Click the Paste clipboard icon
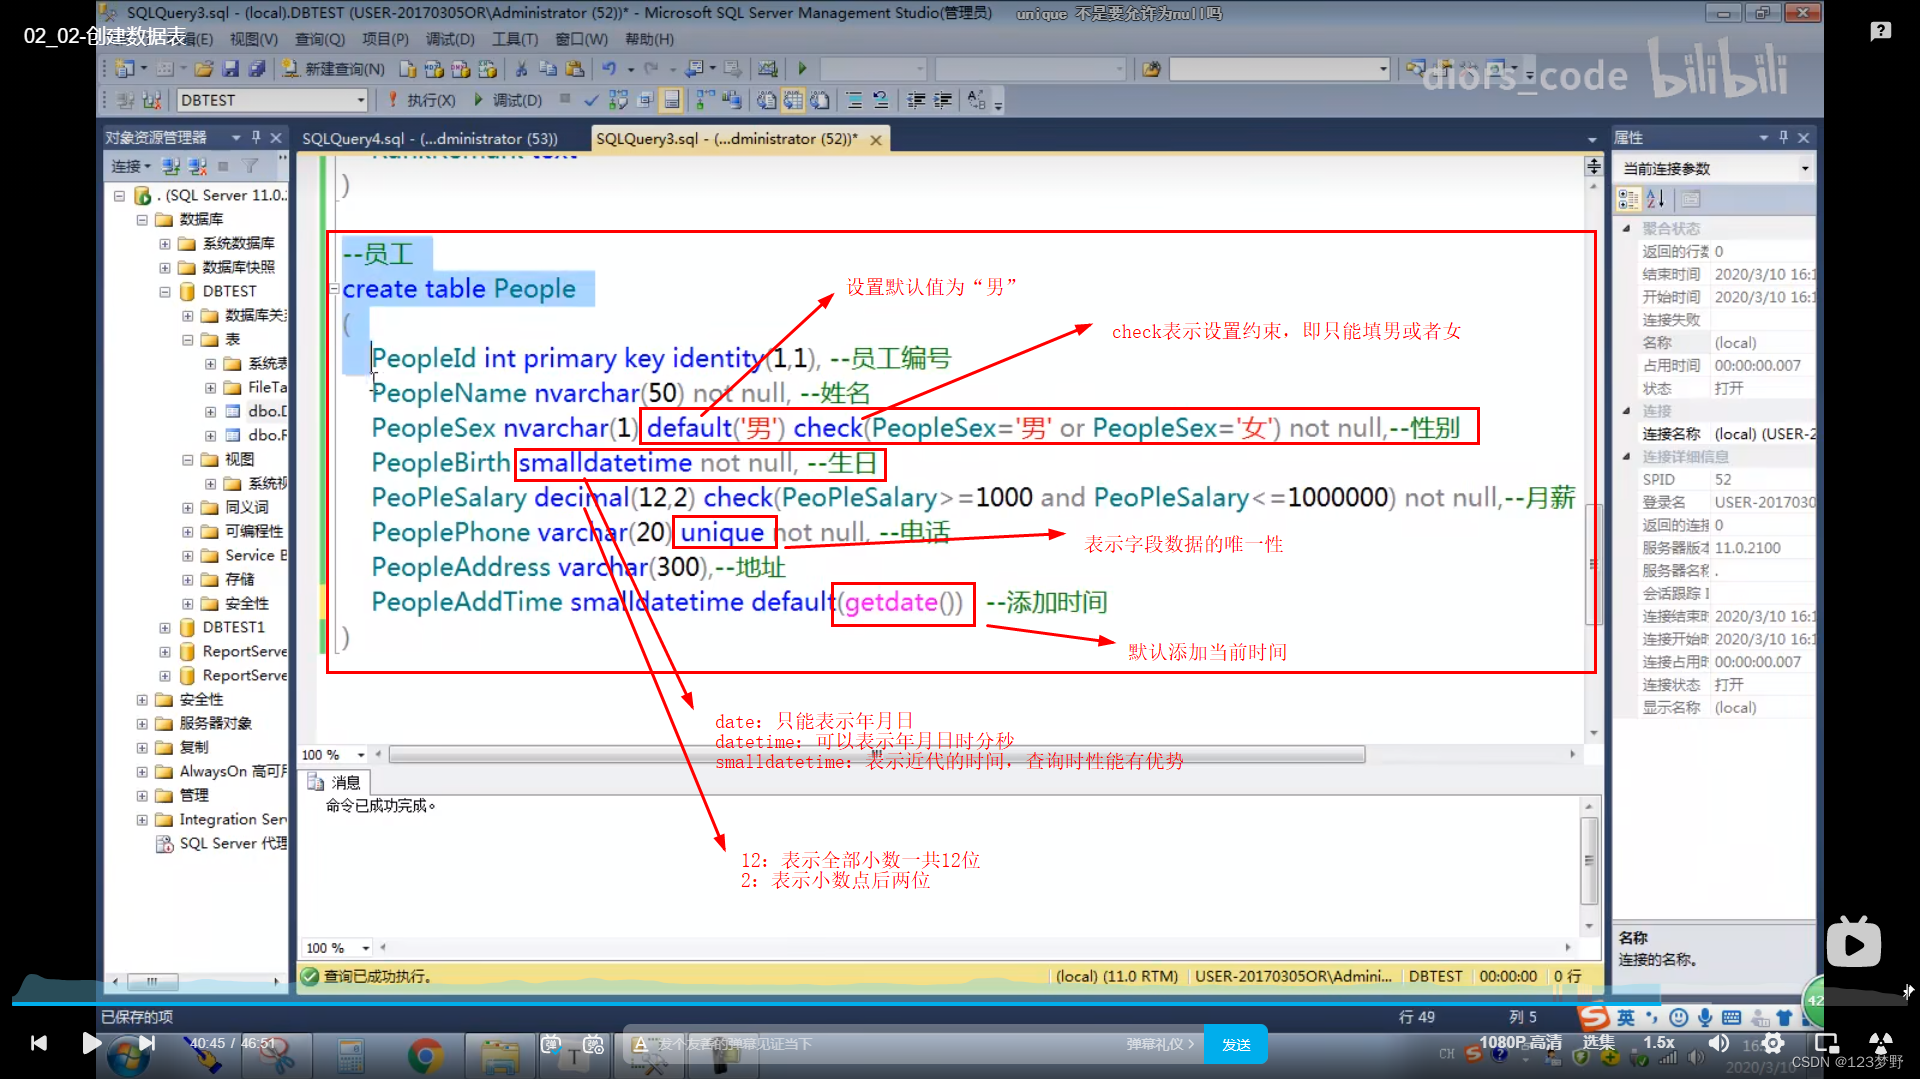Screen dimensions: 1920x1079 tap(574, 69)
